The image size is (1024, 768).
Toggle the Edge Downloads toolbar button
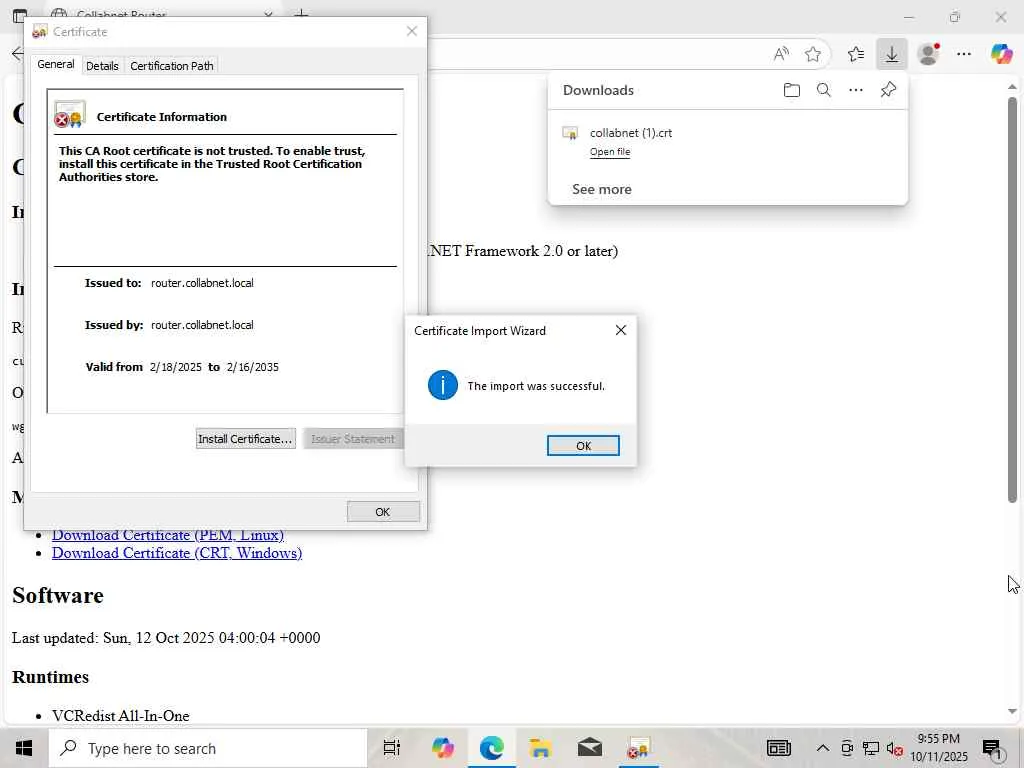pos(891,54)
